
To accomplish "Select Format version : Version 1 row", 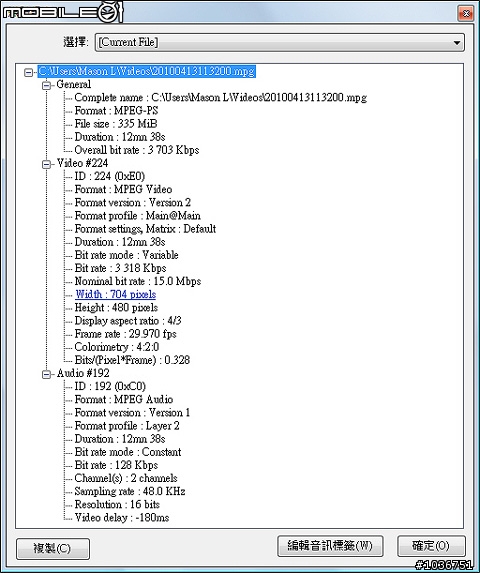I will (132, 413).
